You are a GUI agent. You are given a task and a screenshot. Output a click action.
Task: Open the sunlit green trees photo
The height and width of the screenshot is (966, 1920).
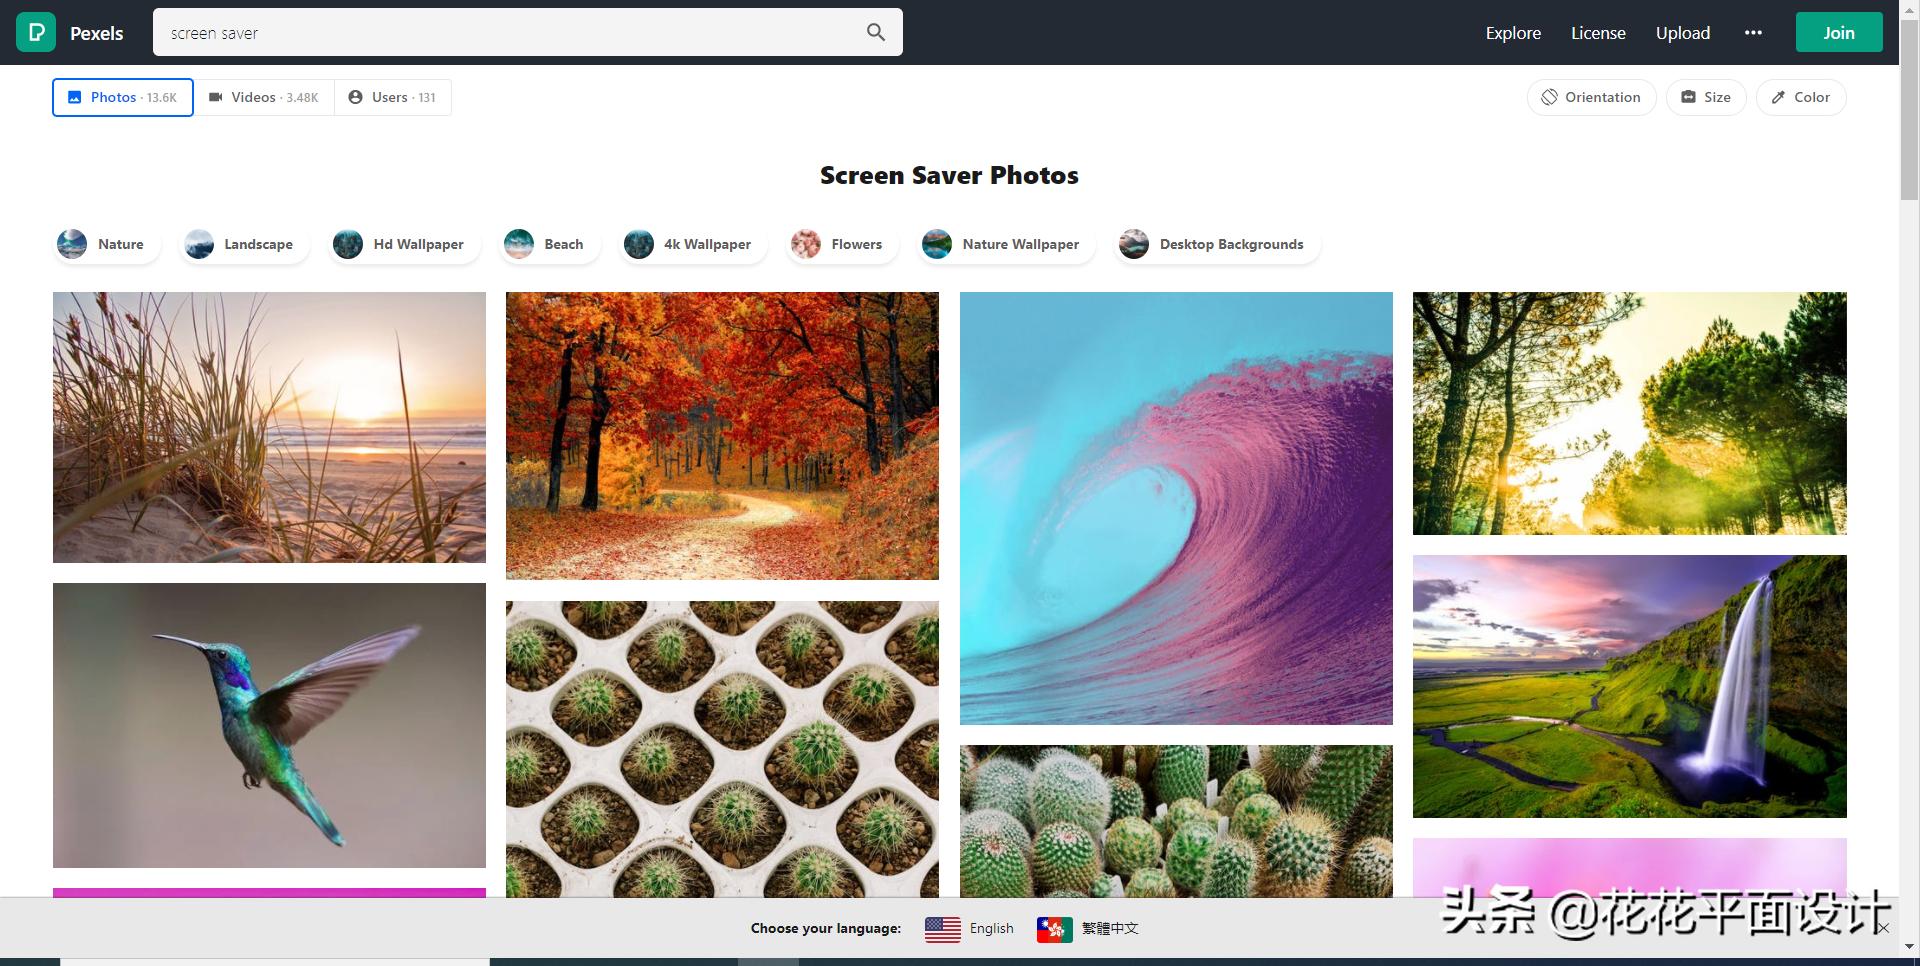[1630, 413]
